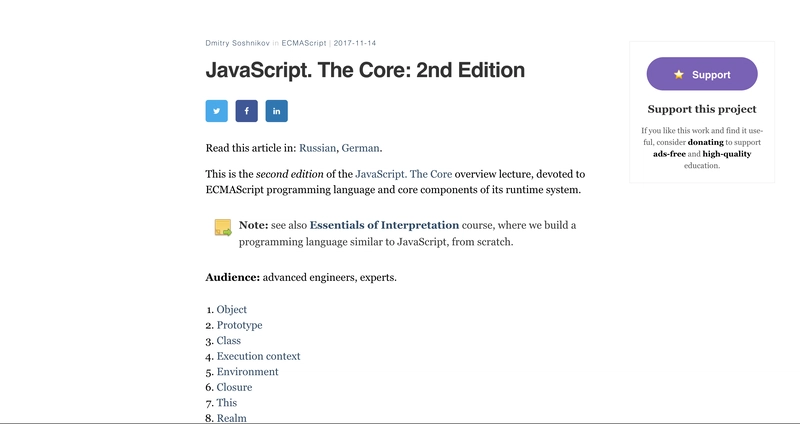Jump to the Closure section
The image size is (800, 424).
234,387
